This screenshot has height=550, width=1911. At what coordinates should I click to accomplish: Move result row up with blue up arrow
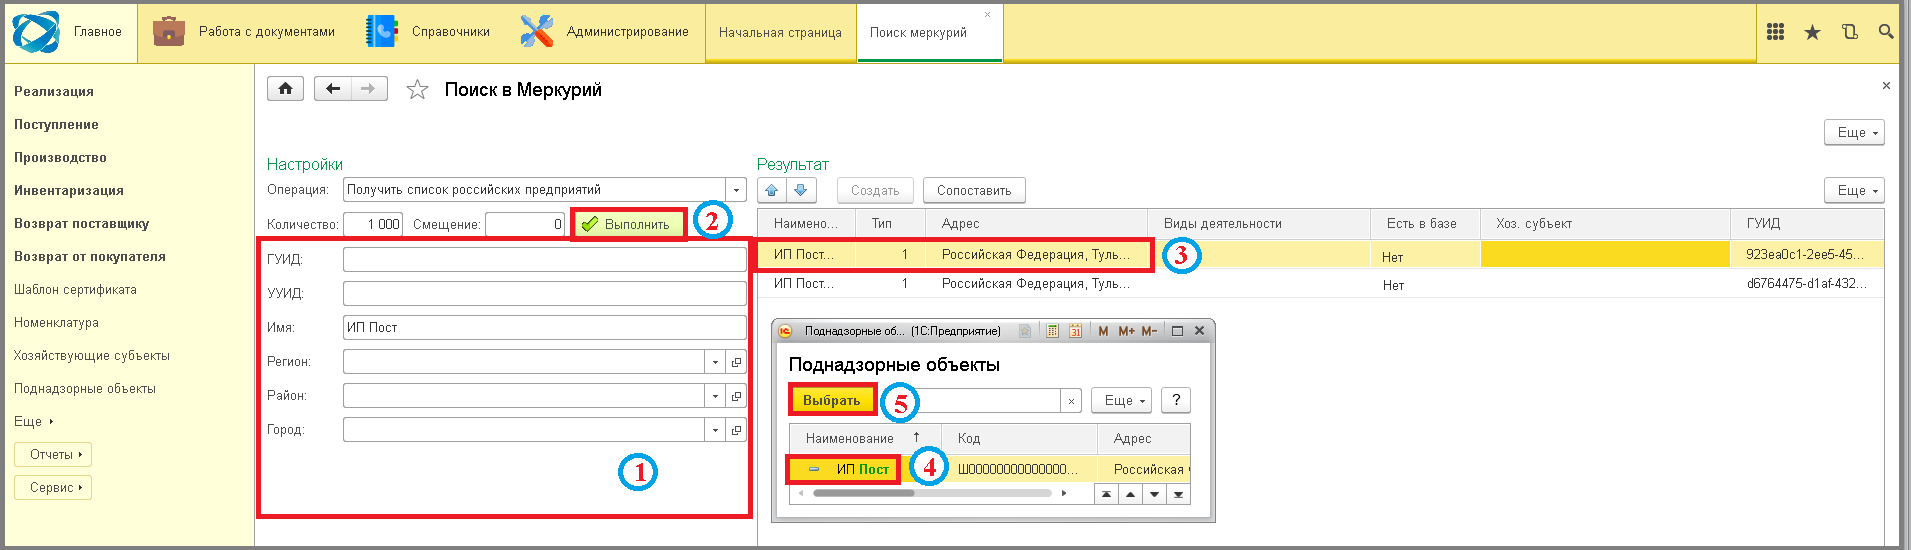(772, 190)
